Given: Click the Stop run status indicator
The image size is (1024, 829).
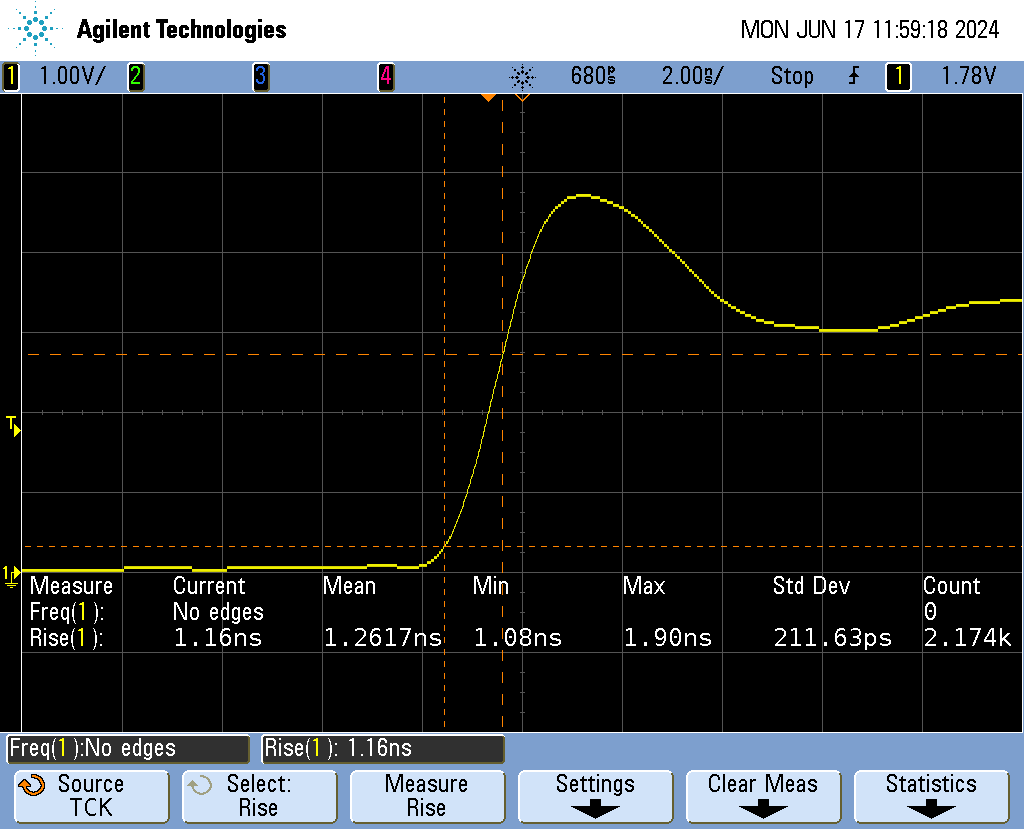Looking at the screenshot, I should click(791, 76).
